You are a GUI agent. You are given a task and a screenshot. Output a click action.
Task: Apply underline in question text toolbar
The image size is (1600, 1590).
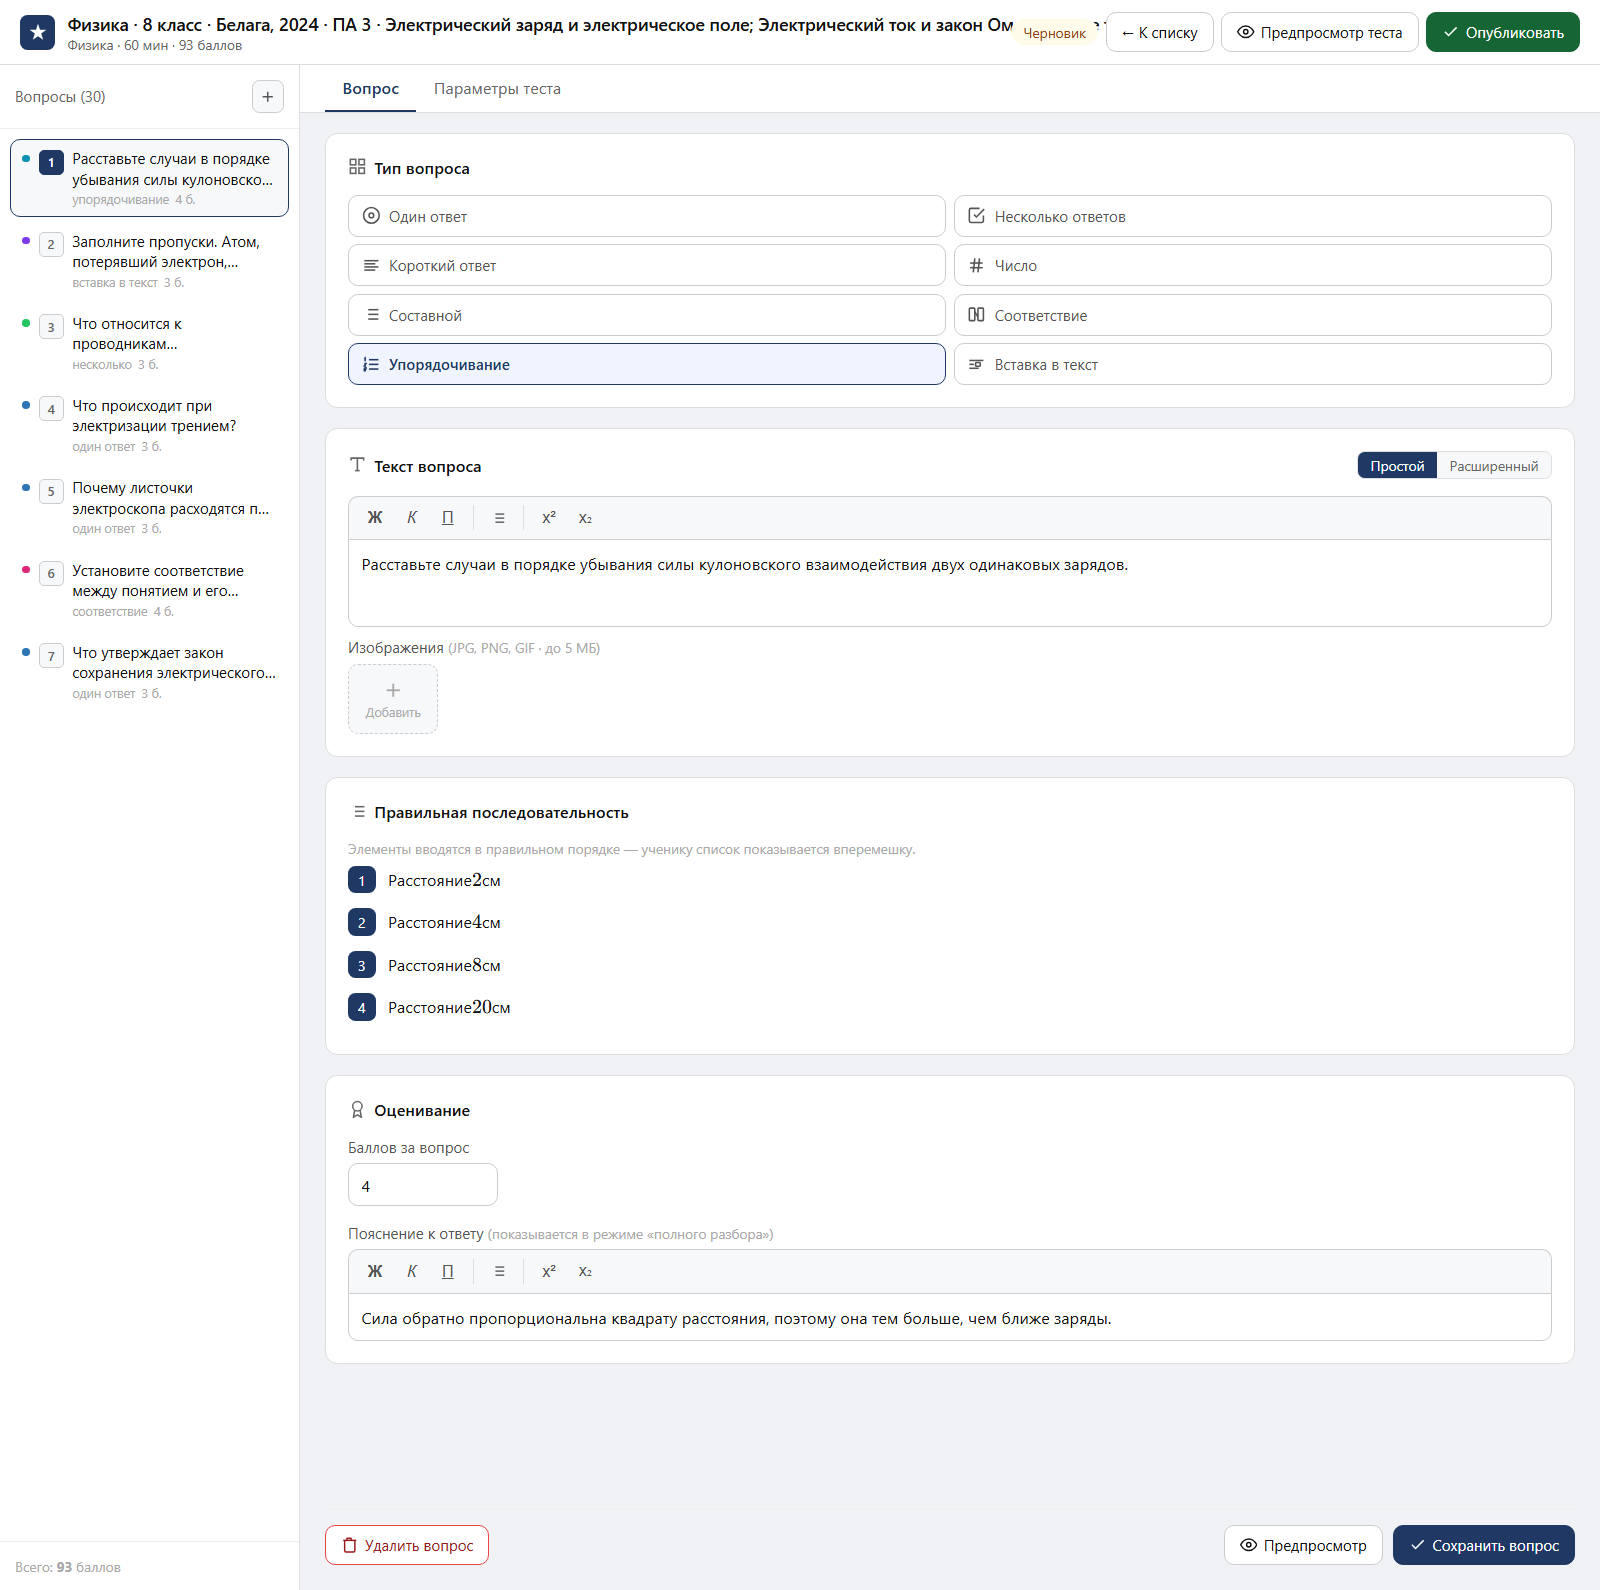point(448,518)
